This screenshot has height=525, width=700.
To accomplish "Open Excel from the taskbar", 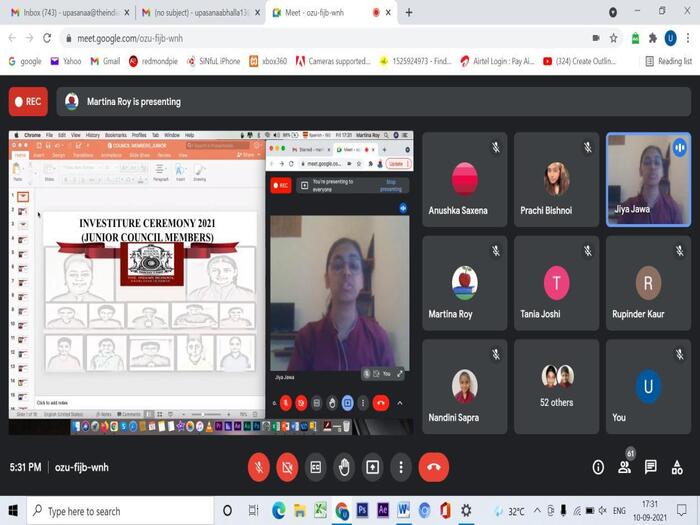I will [320, 510].
